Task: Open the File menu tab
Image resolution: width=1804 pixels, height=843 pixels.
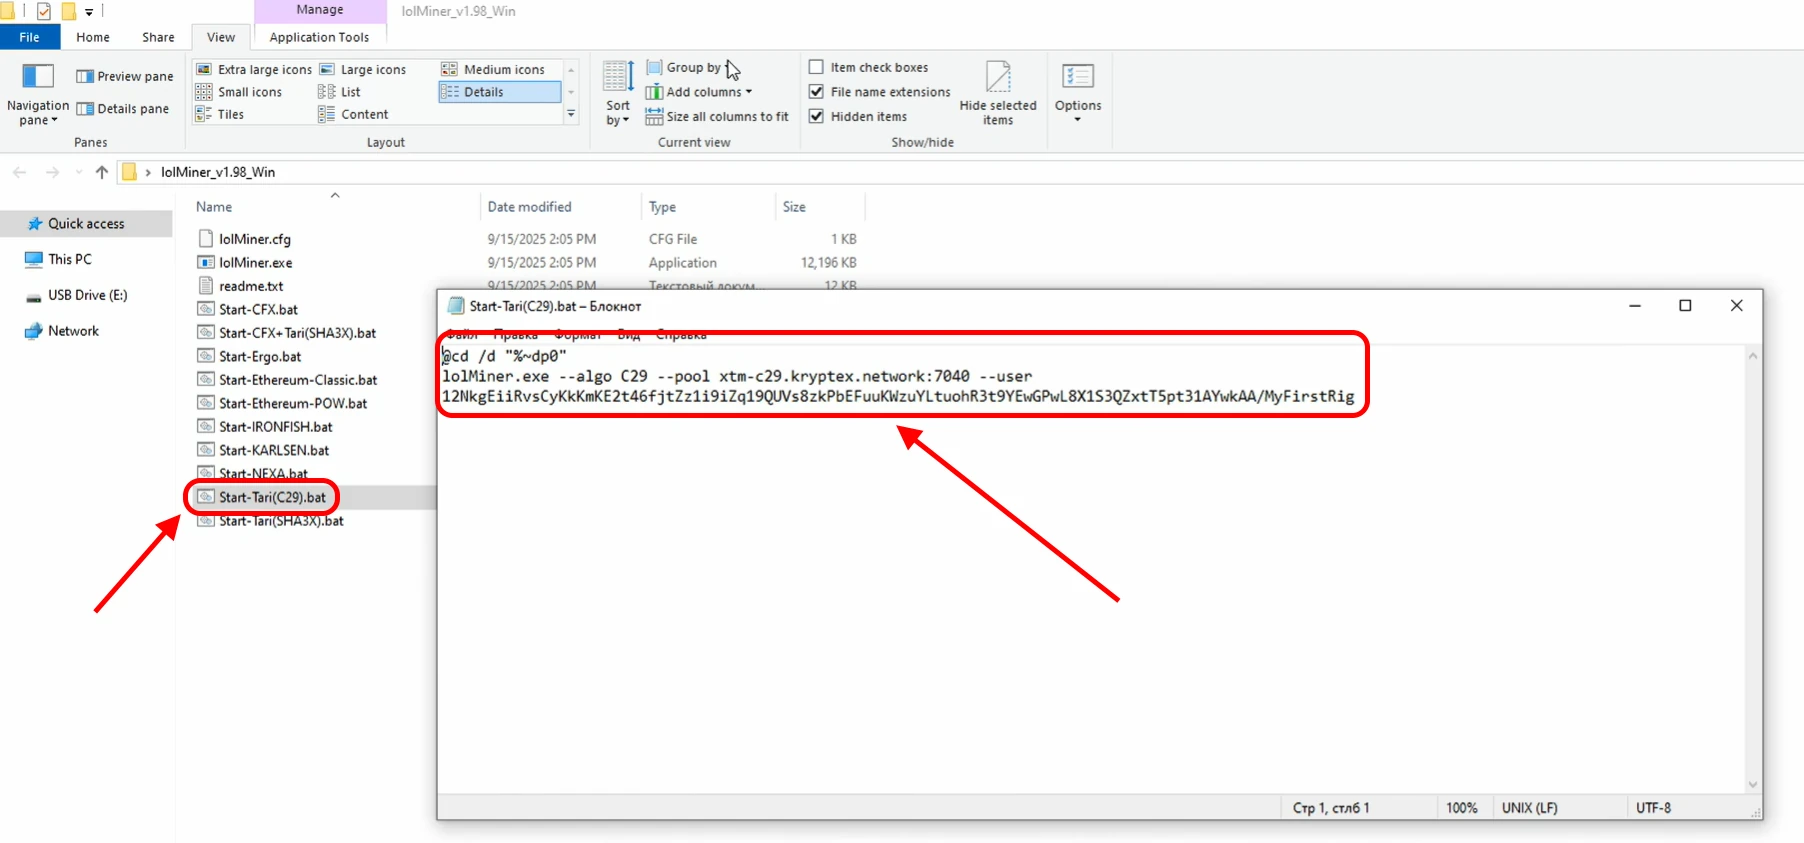Action: (x=30, y=37)
